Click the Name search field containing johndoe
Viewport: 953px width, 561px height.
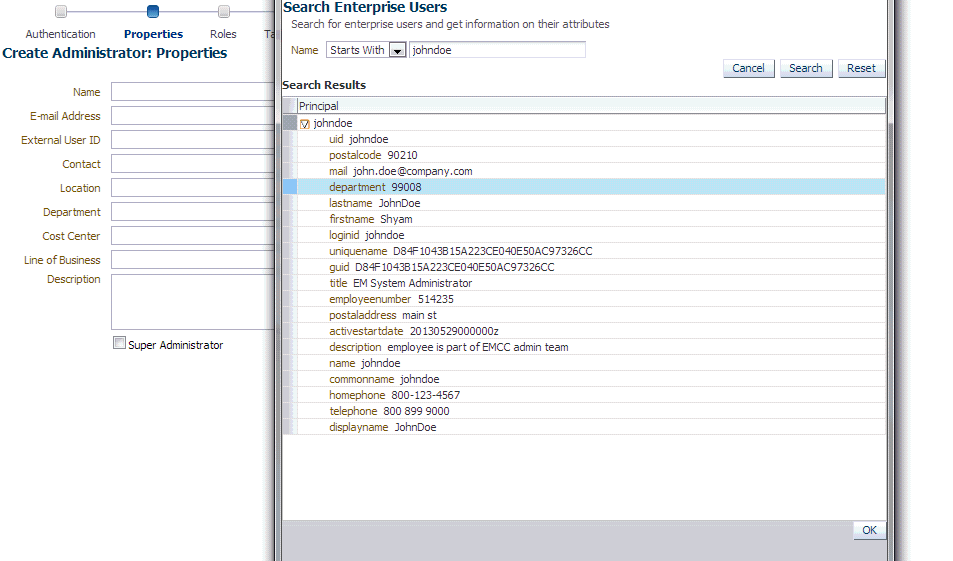(x=497, y=50)
